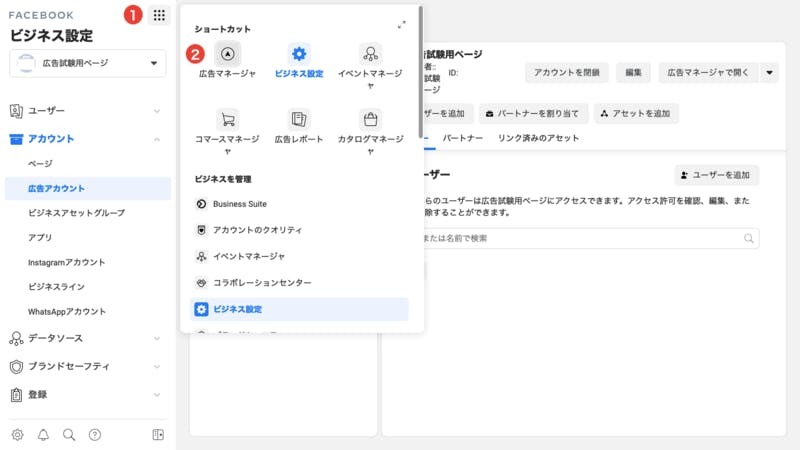The image size is (800, 450).
Task: Open コマースマネージャ cart shortcut
Action: [228, 120]
